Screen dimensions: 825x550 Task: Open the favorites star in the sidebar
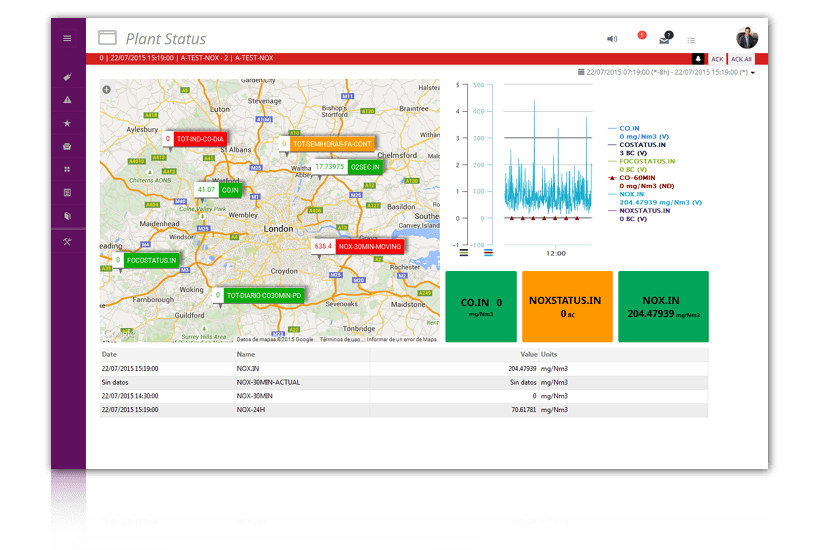(67, 123)
